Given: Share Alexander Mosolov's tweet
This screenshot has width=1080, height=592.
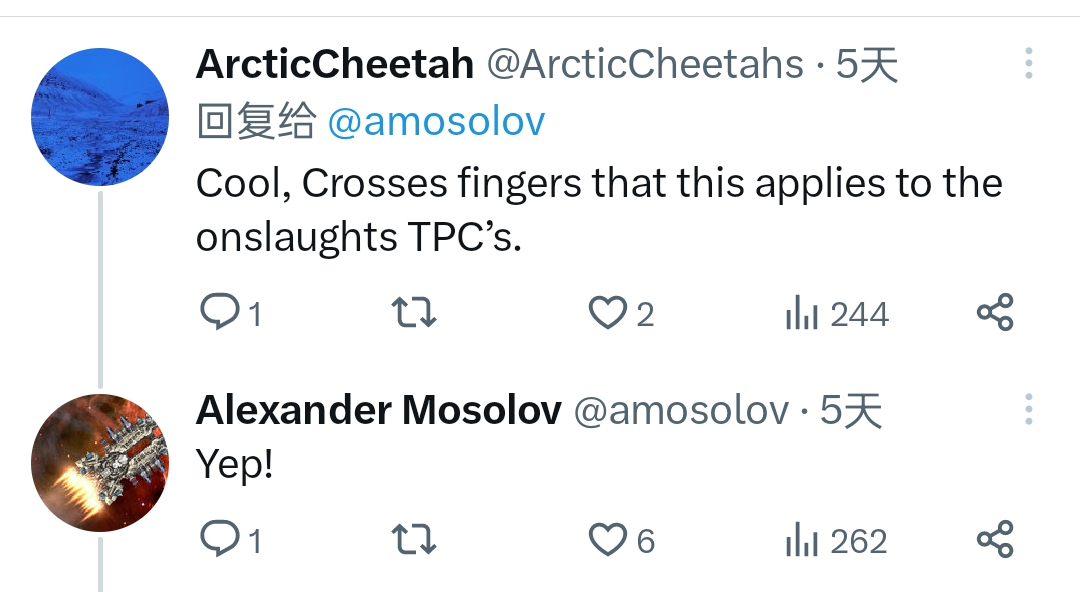Looking at the screenshot, I should [995, 540].
